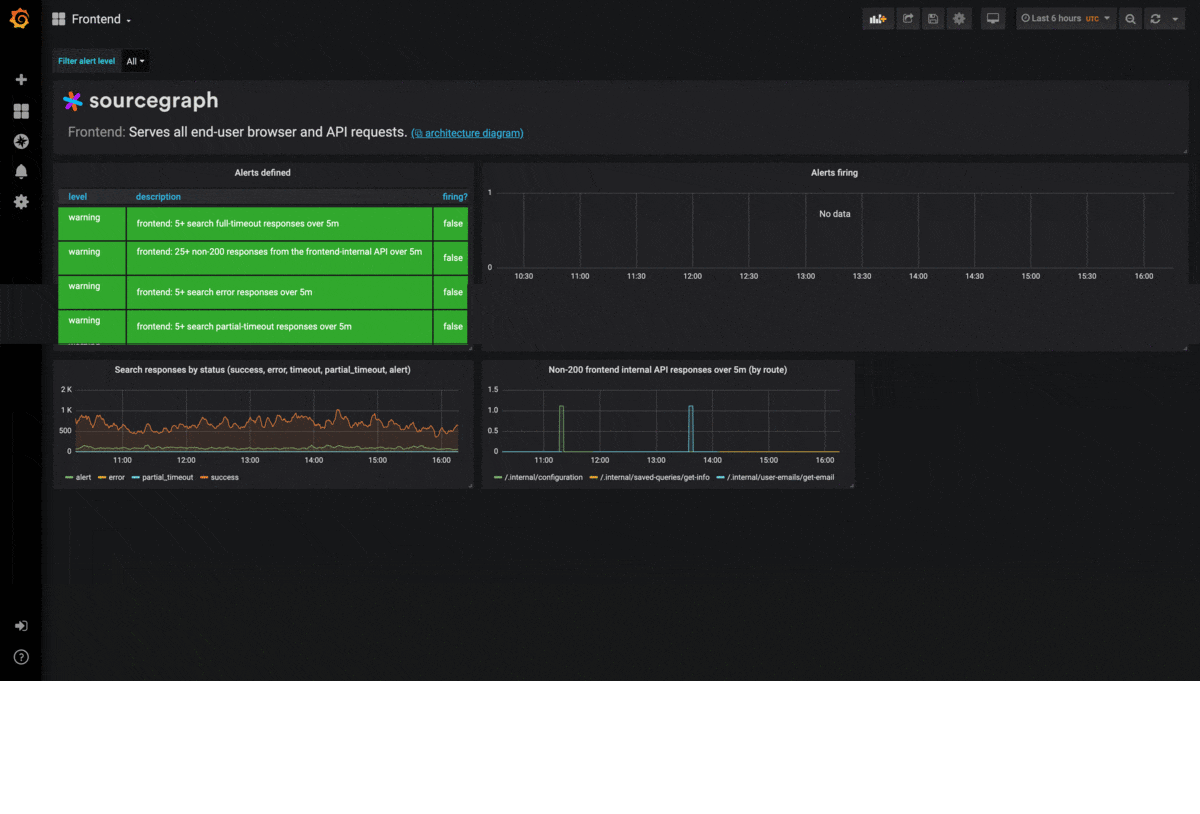Click the Alerts firing panel title
The height and width of the screenshot is (814, 1200).
tap(834, 173)
